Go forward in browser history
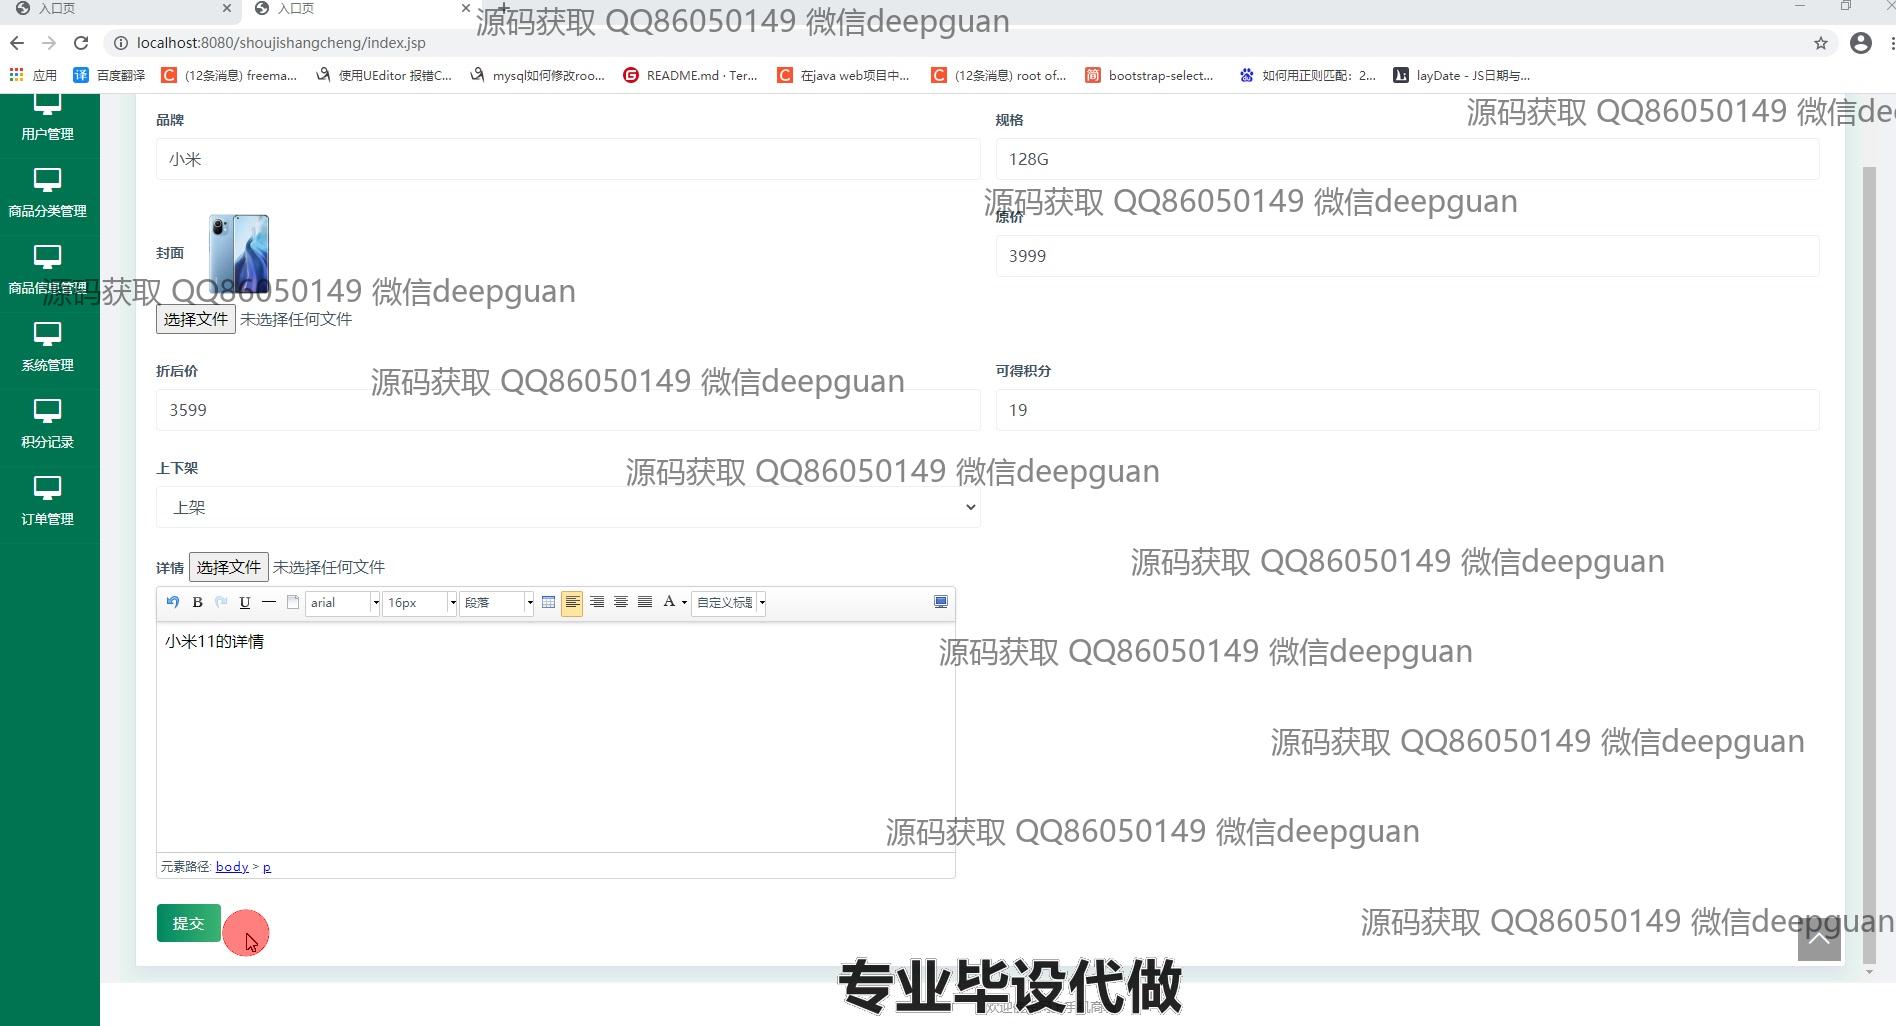1896x1026 pixels. (49, 43)
